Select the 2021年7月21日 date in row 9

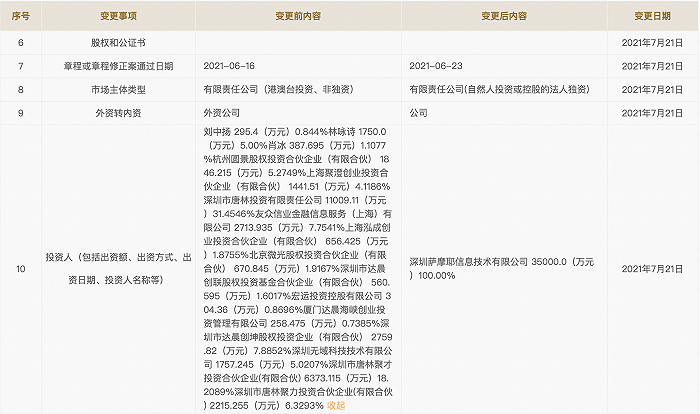pyautogui.click(x=652, y=113)
